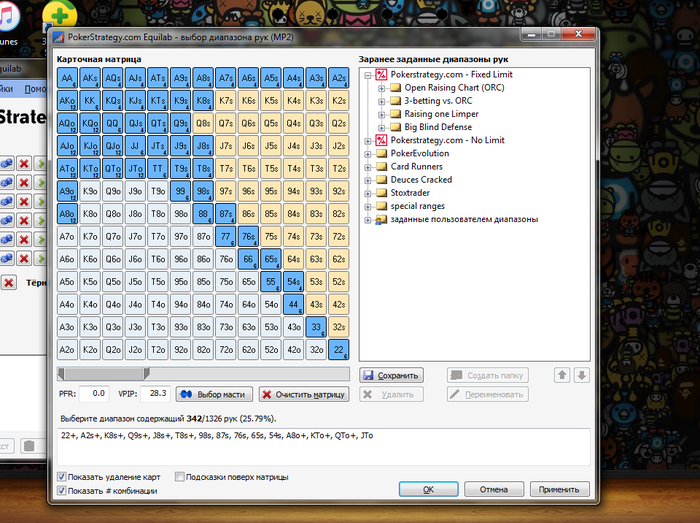Click the Pokerstrategy.com - Fixed Limit percent icon
Viewport: 700px width, 523px height.
(381, 75)
